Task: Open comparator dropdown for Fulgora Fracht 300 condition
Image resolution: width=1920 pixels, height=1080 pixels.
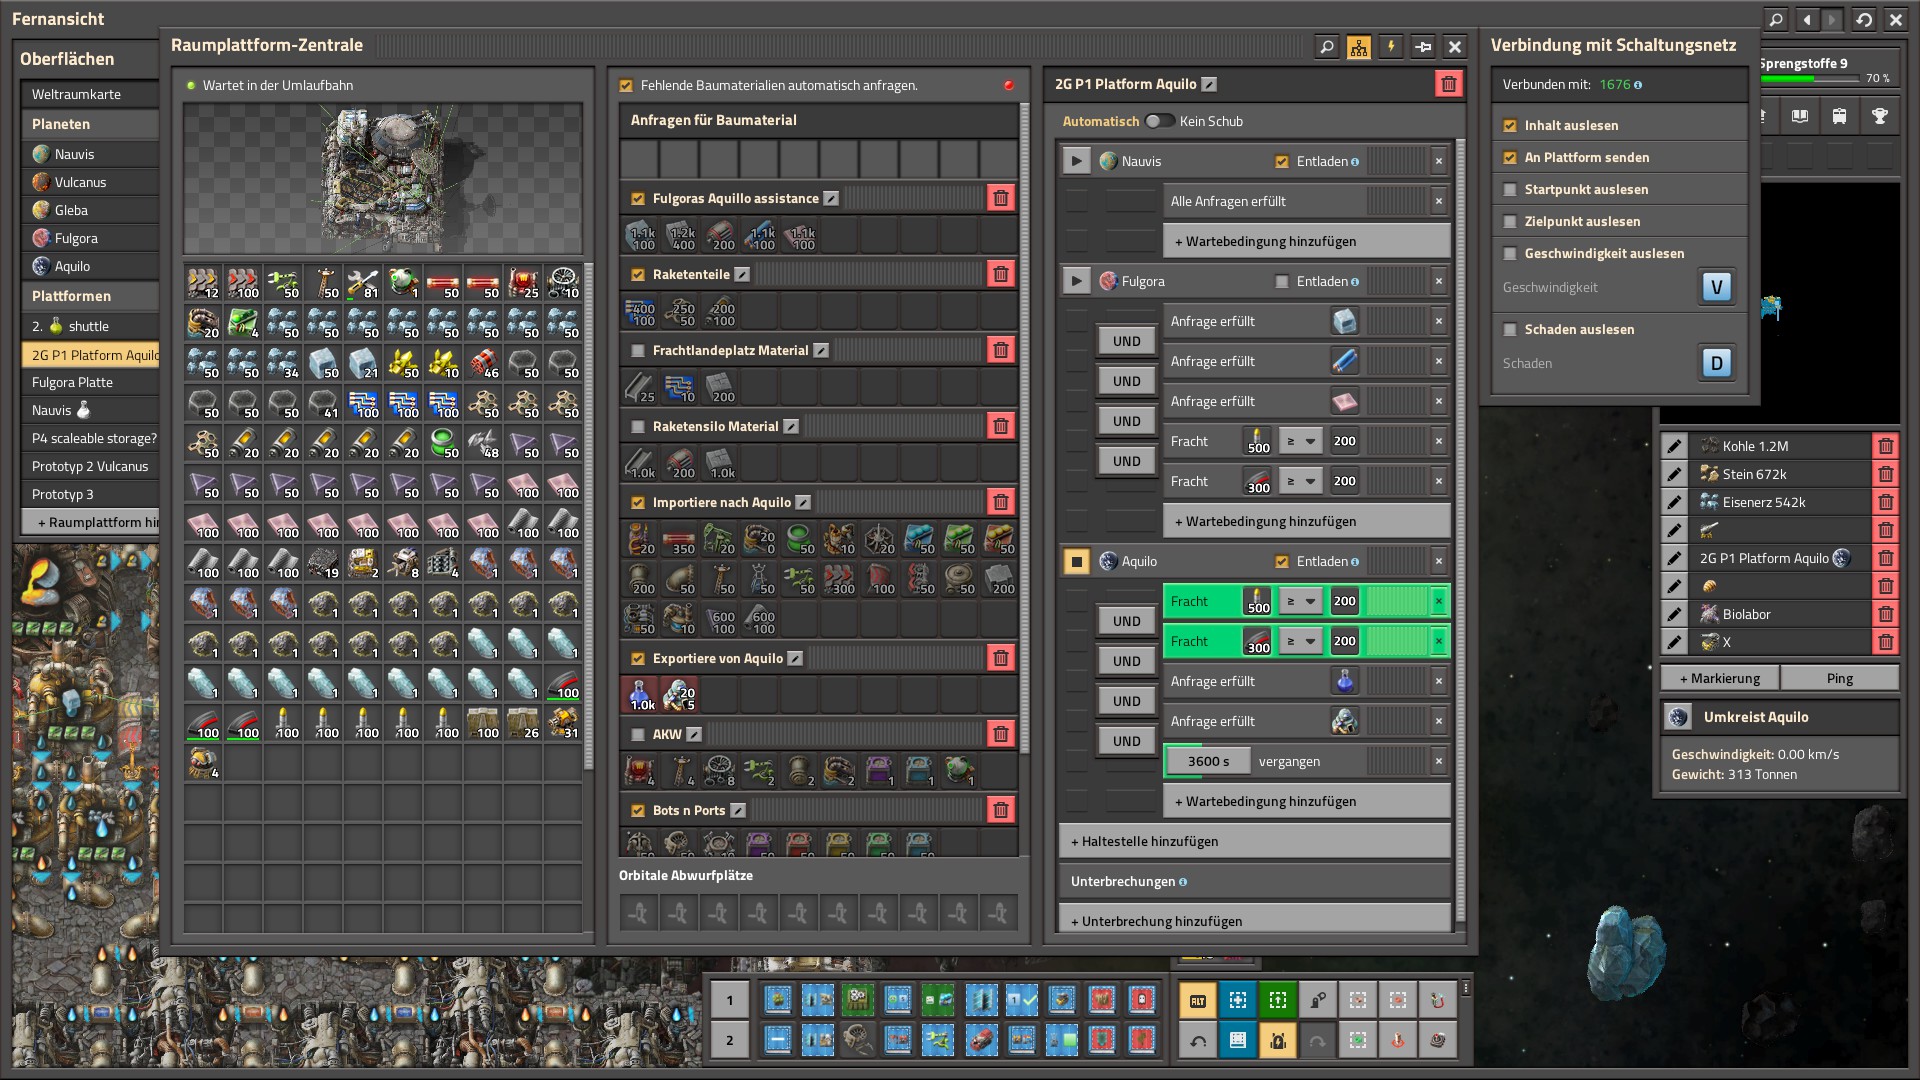Action: pos(1301,481)
